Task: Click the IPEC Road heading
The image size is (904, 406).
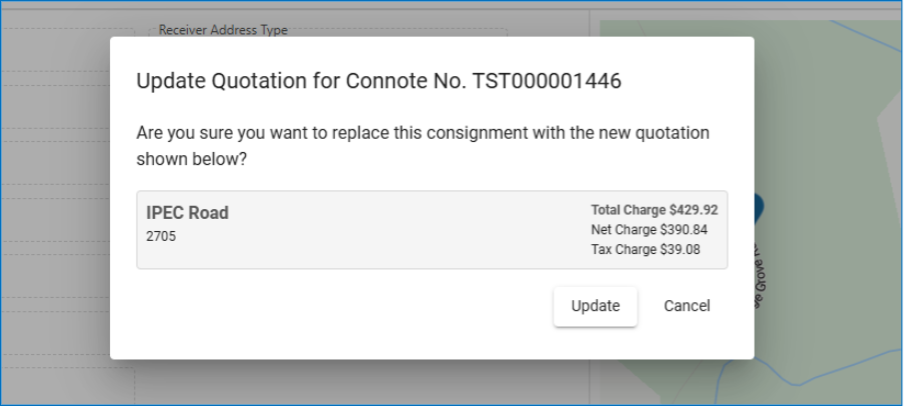Action: click(x=187, y=213)
